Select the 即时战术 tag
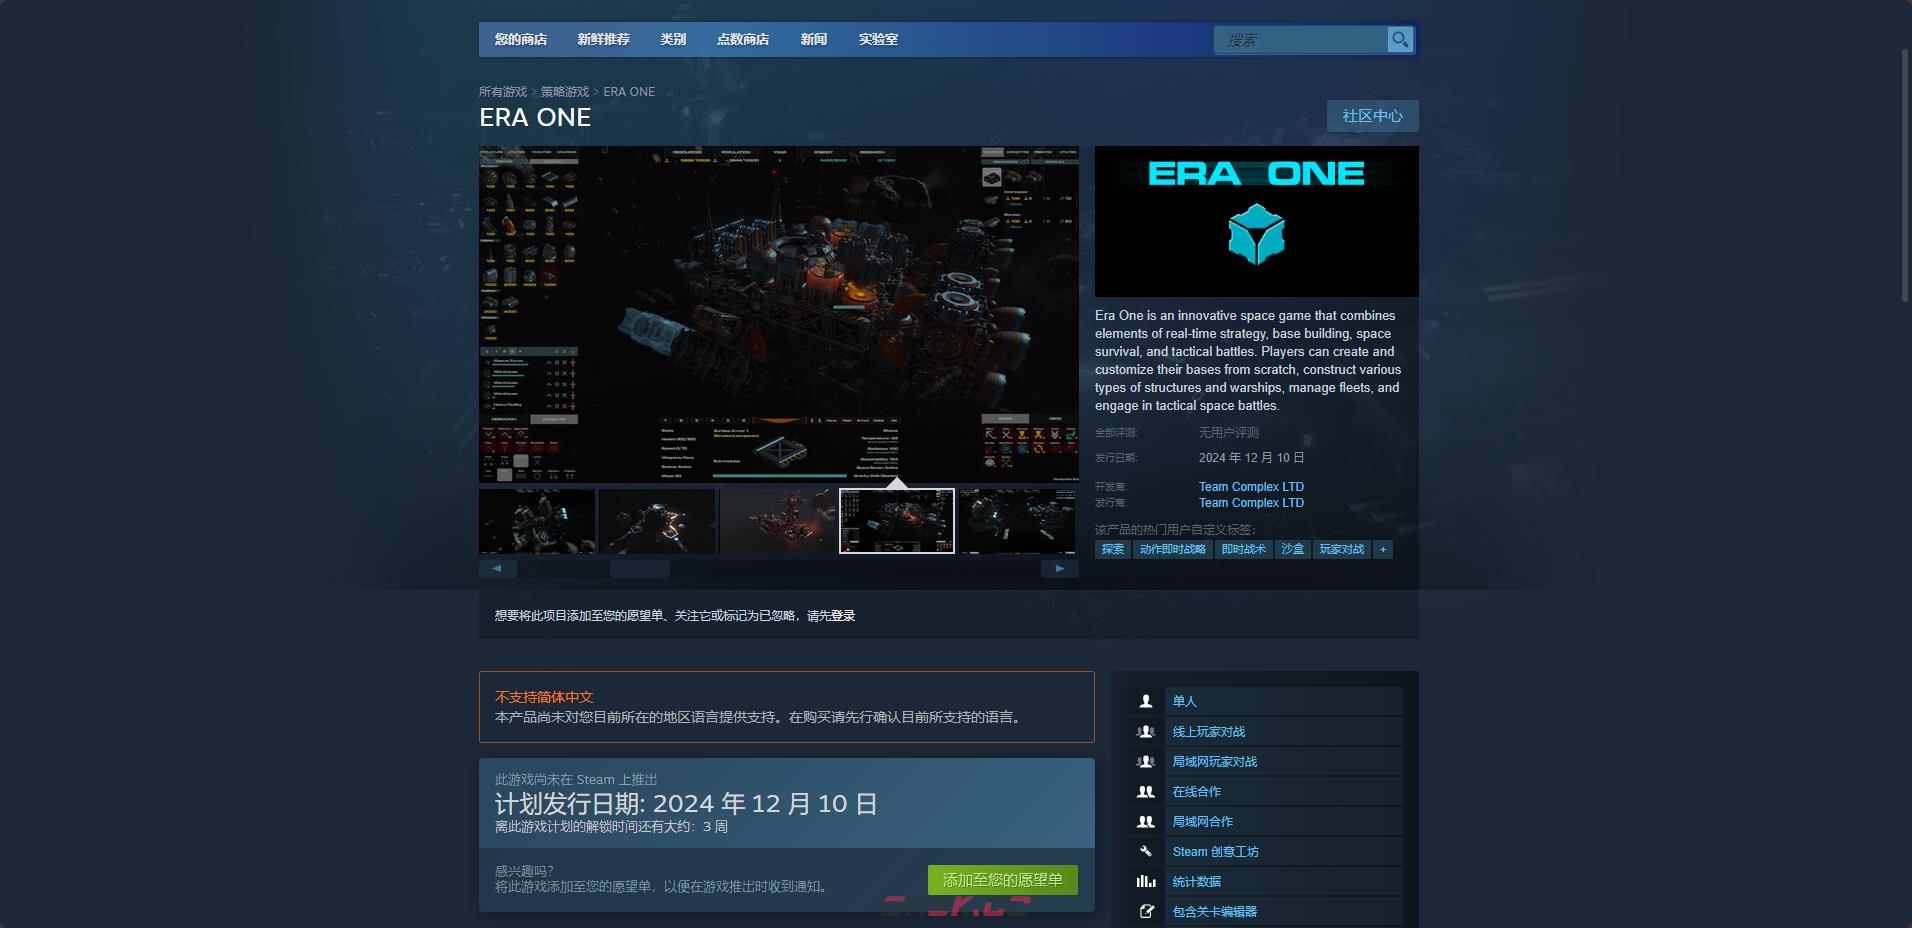1912x928 pixels. 1244,549
